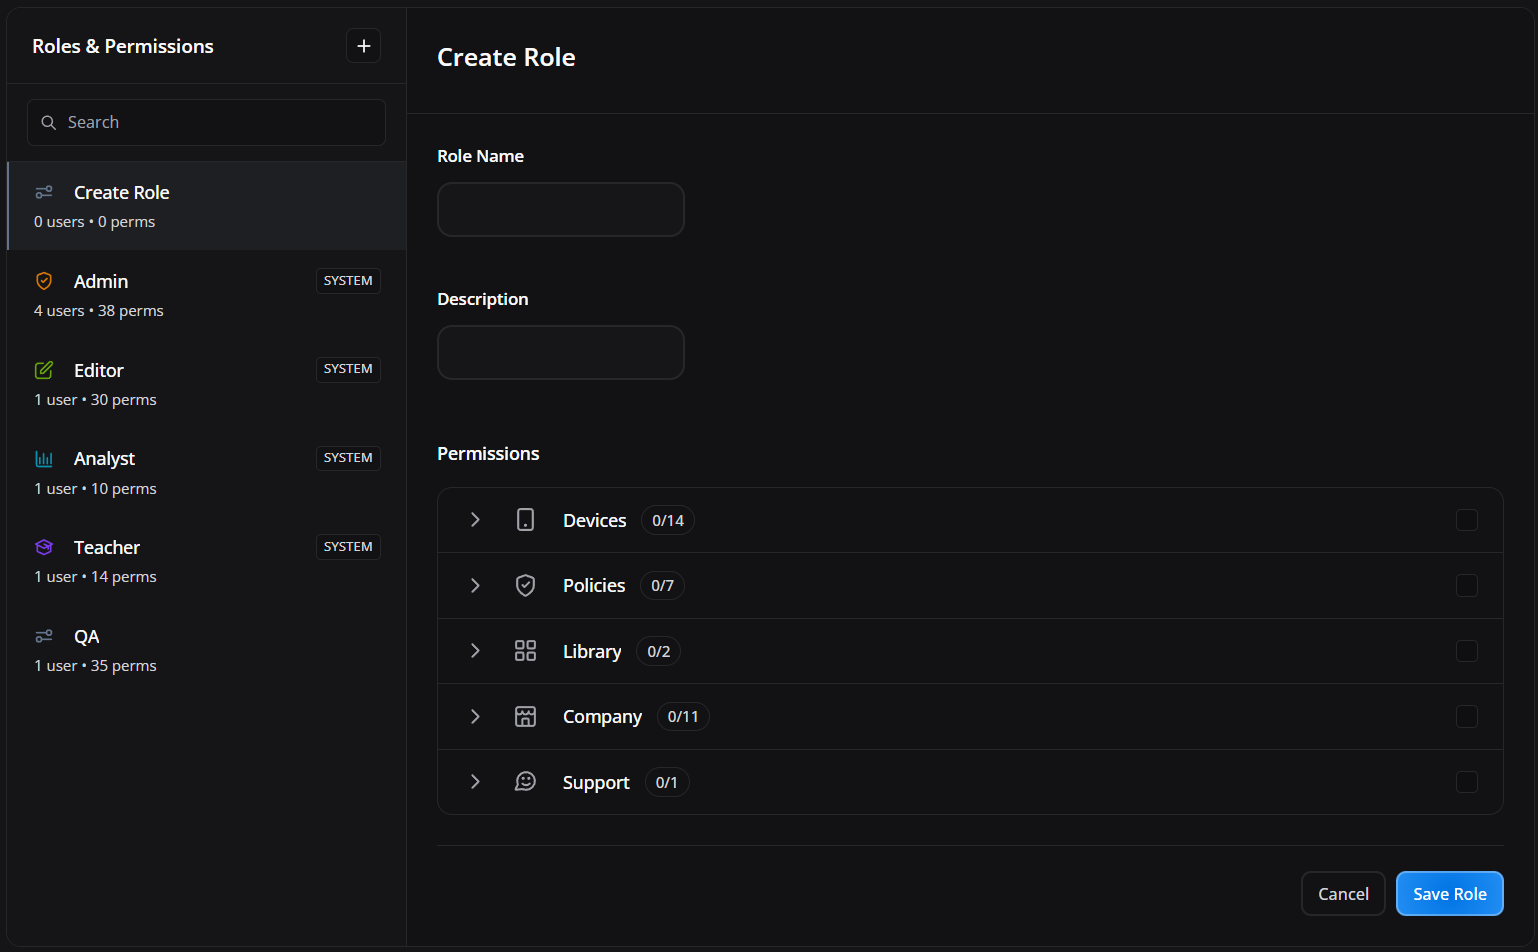Click the "1 user • 30 perms" text

pos(95,400)
